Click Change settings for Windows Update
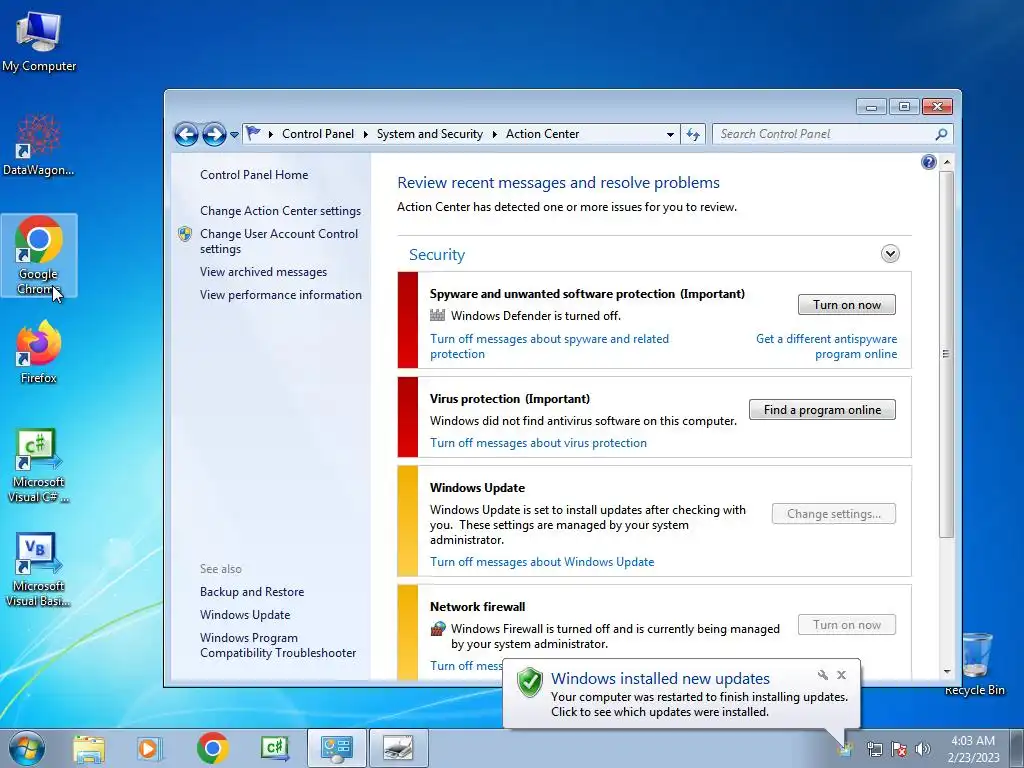 [x=833, y=514]
